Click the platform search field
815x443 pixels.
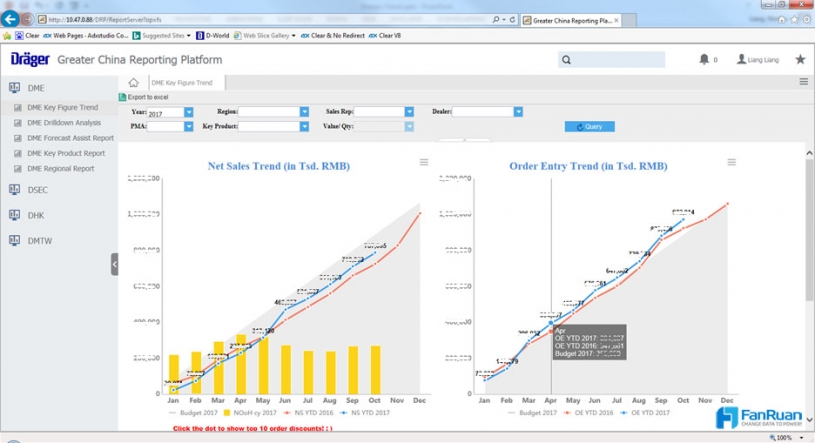[x=611, y=60]
